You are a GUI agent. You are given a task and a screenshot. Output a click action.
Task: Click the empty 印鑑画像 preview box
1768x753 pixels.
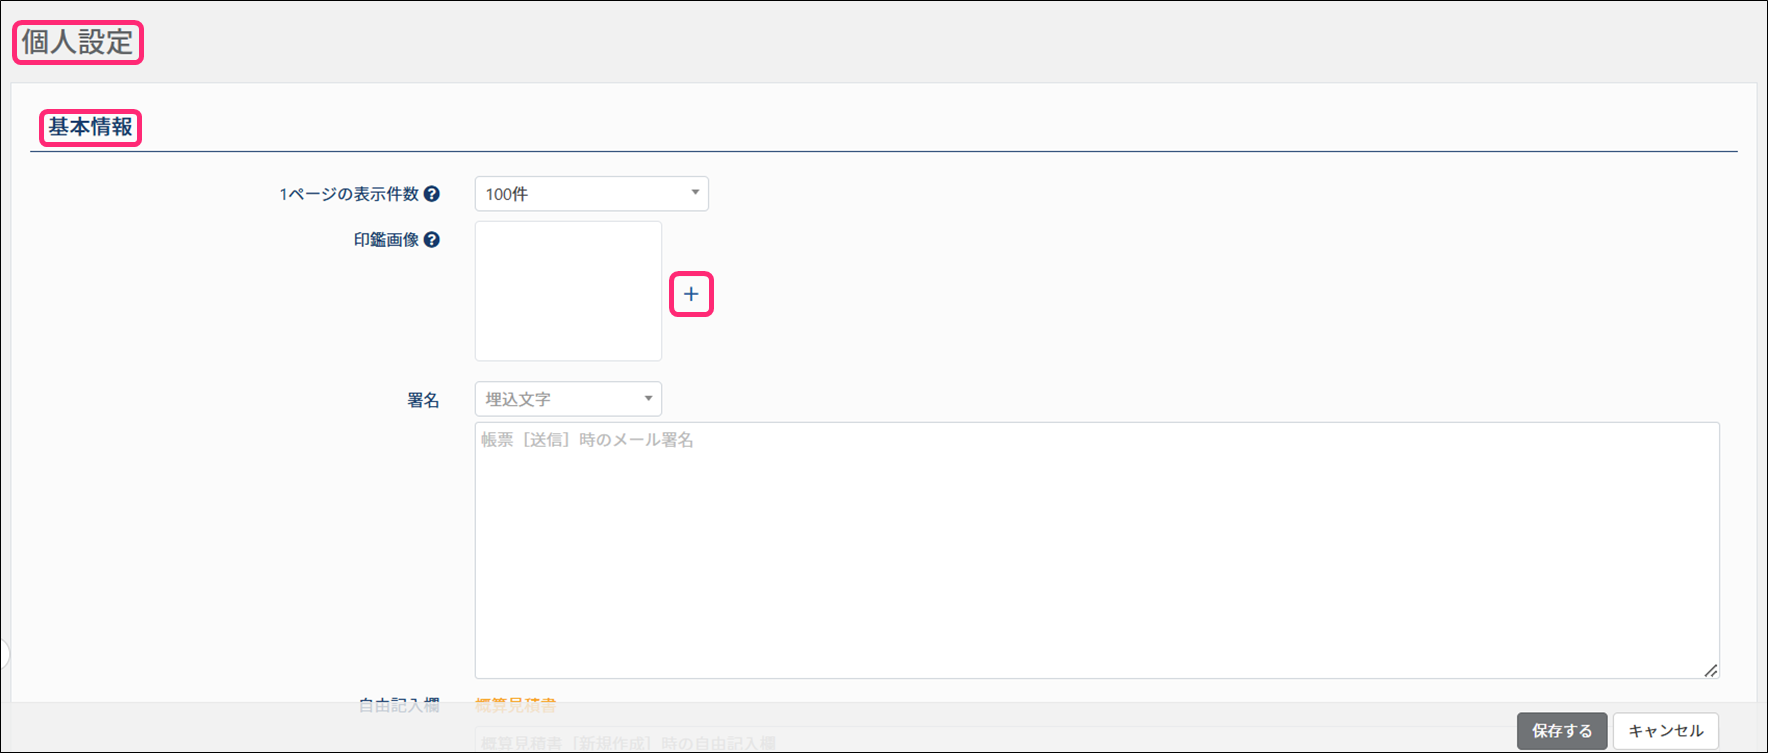[568, 291]
